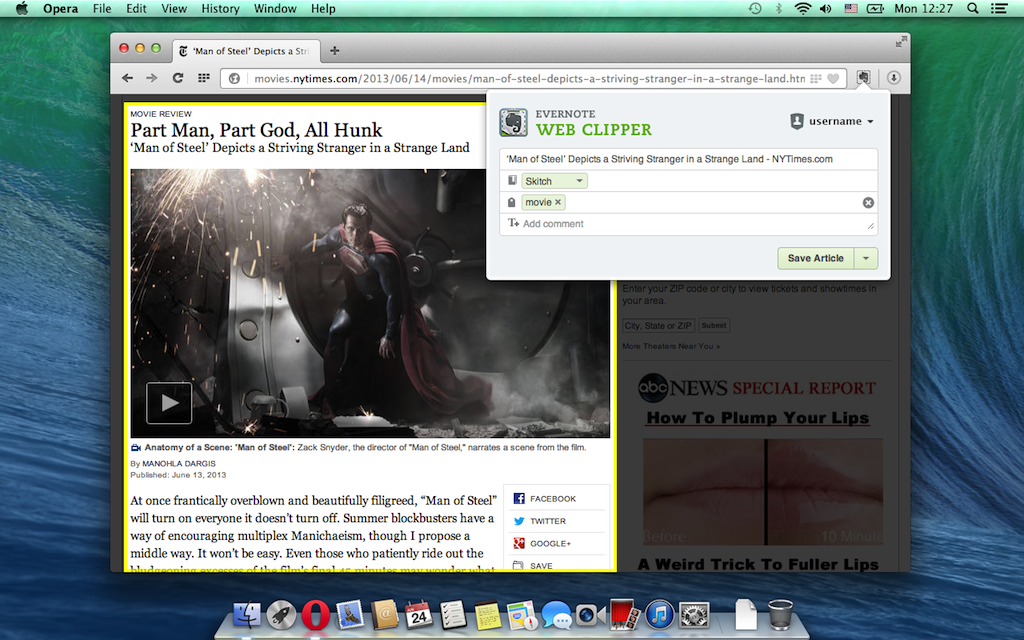Remove the 'movie' tag with its x
The height and width of the screenshot is (640, 1024).
558,202
